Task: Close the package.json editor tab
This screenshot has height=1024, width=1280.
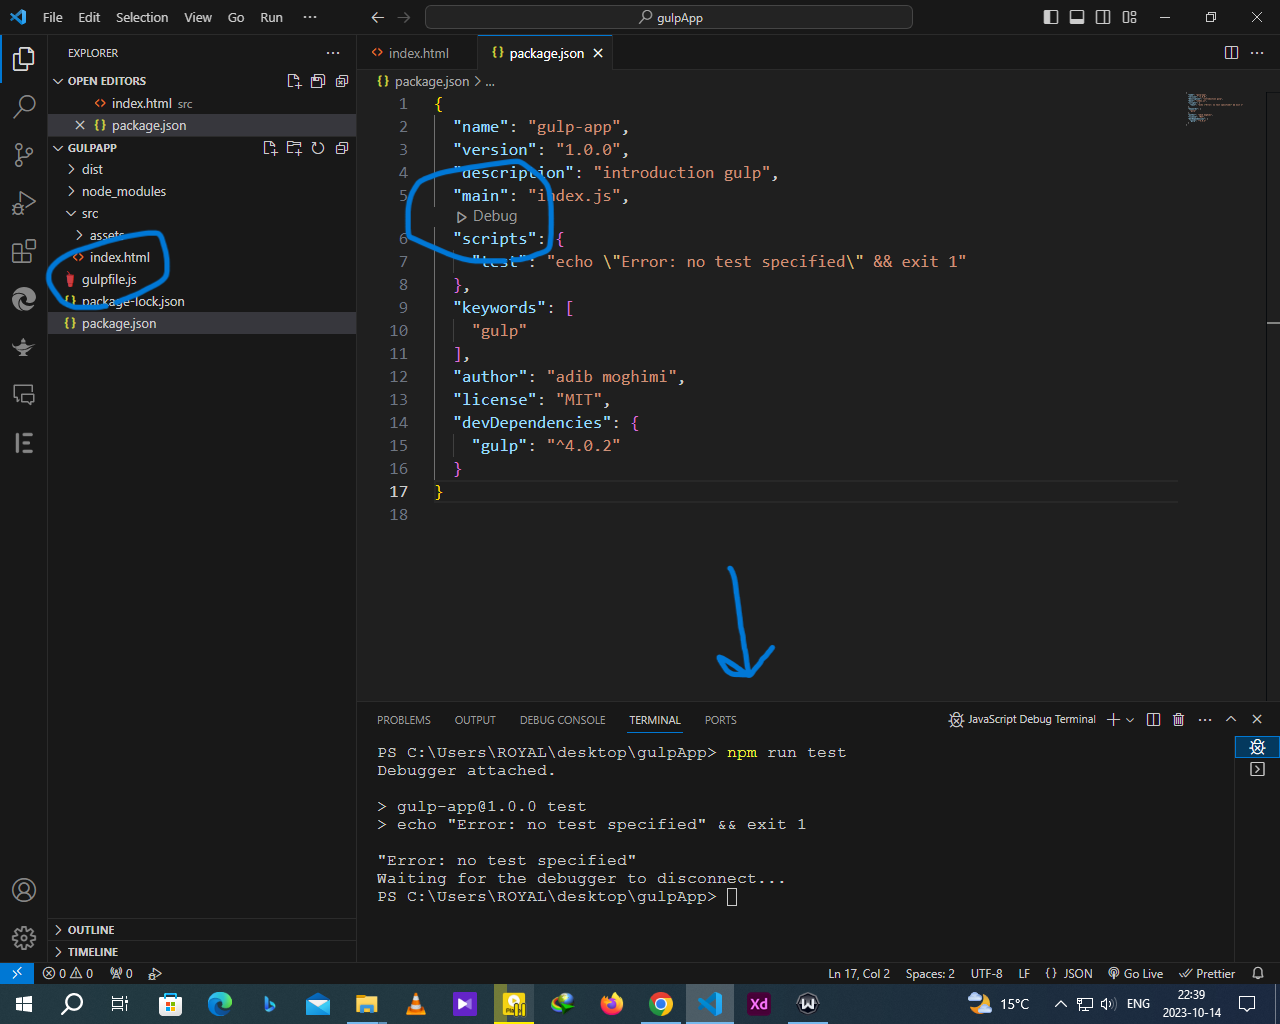Action: click(598, 53)
